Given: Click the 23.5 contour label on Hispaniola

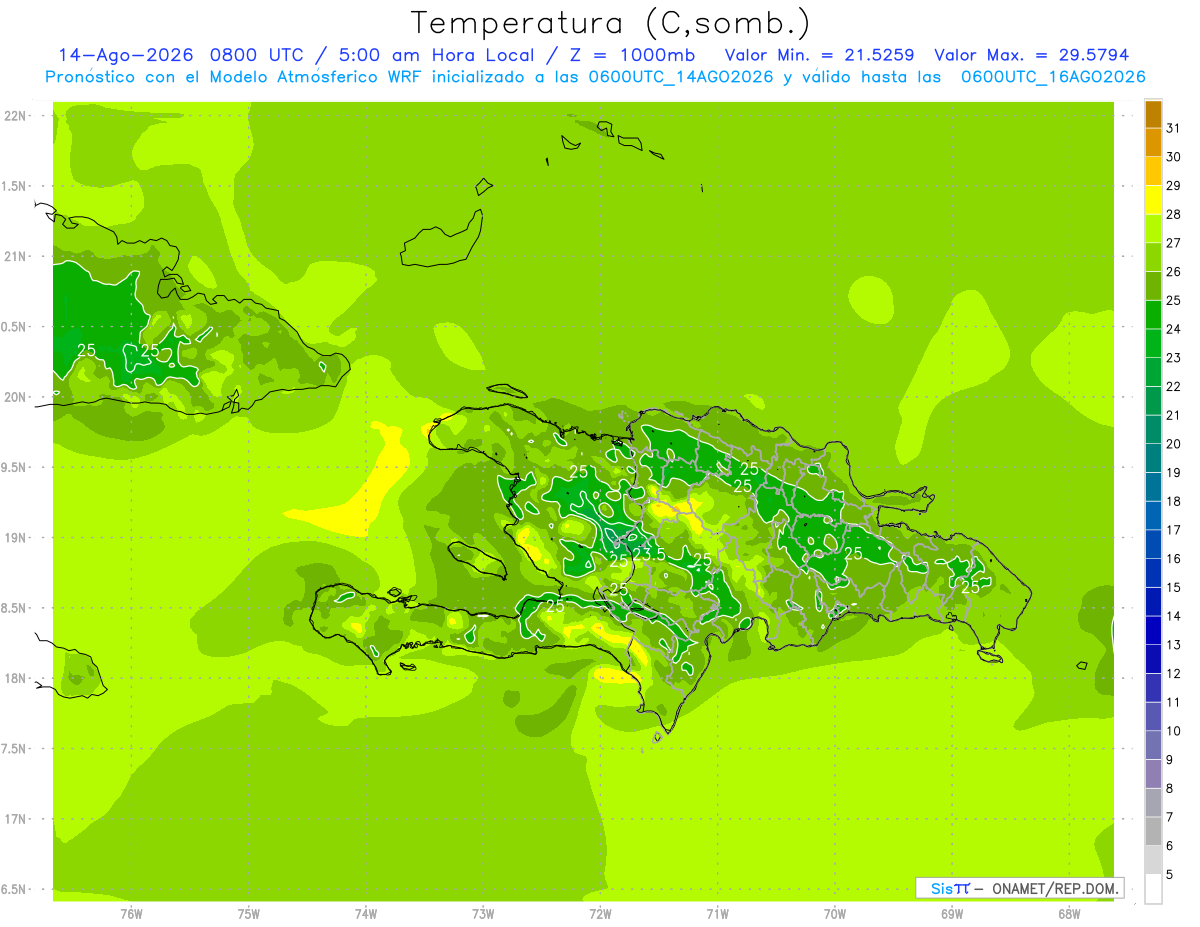Looking at the screenshot, I should (648, 555).
